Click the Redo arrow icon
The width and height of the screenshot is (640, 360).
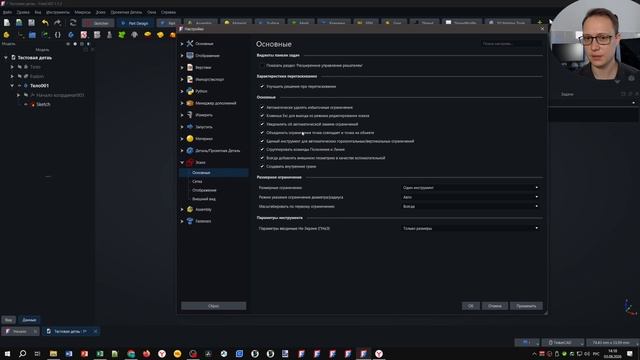click(x=58, y=23)
